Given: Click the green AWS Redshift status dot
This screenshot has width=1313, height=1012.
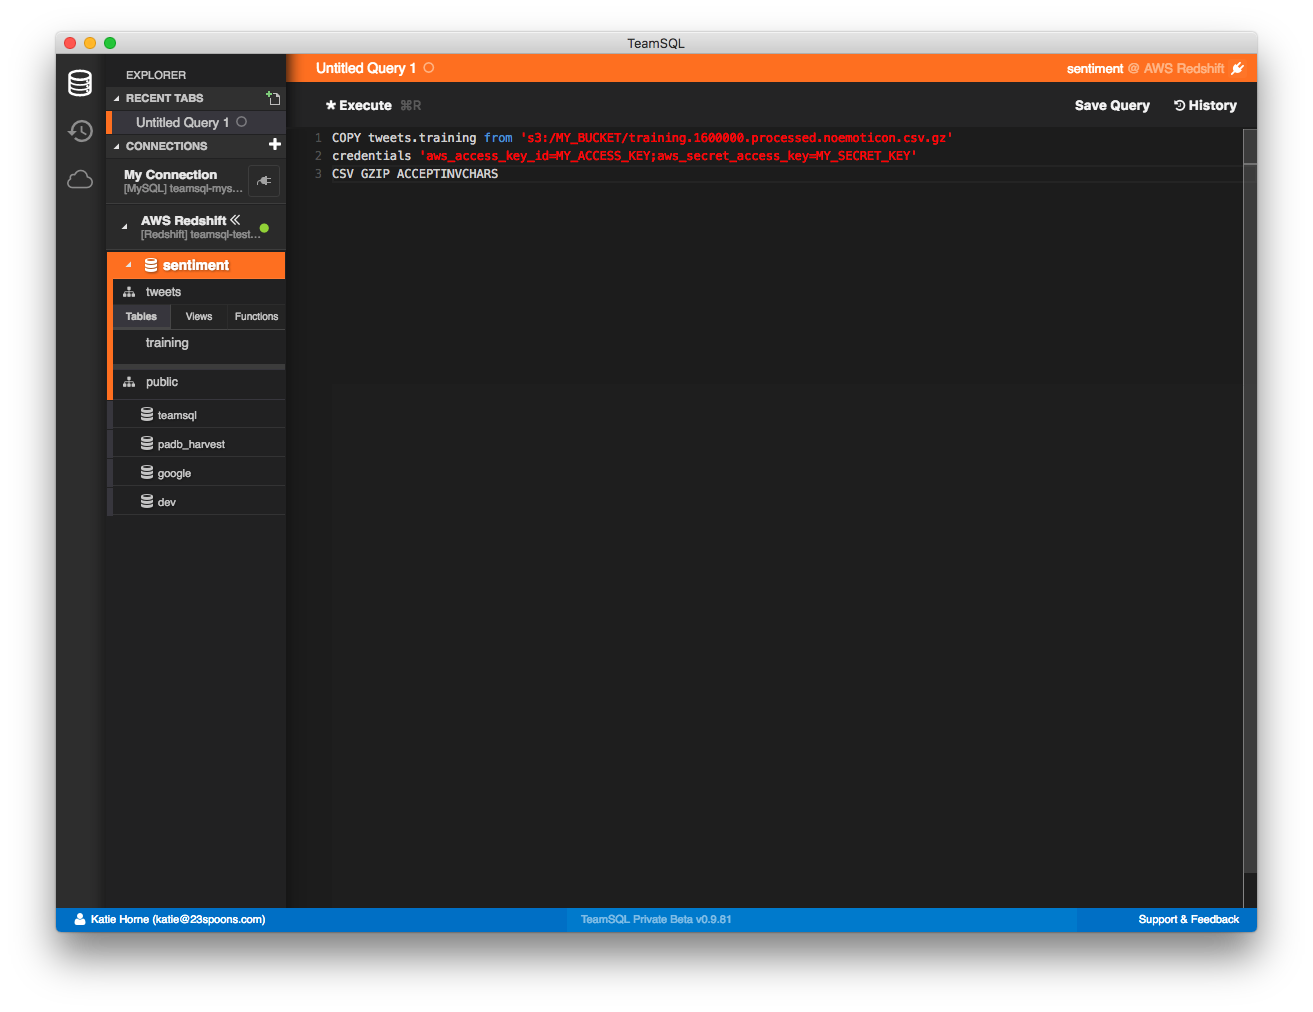Looking at the screenshot, I should click(x=264, y=228).
